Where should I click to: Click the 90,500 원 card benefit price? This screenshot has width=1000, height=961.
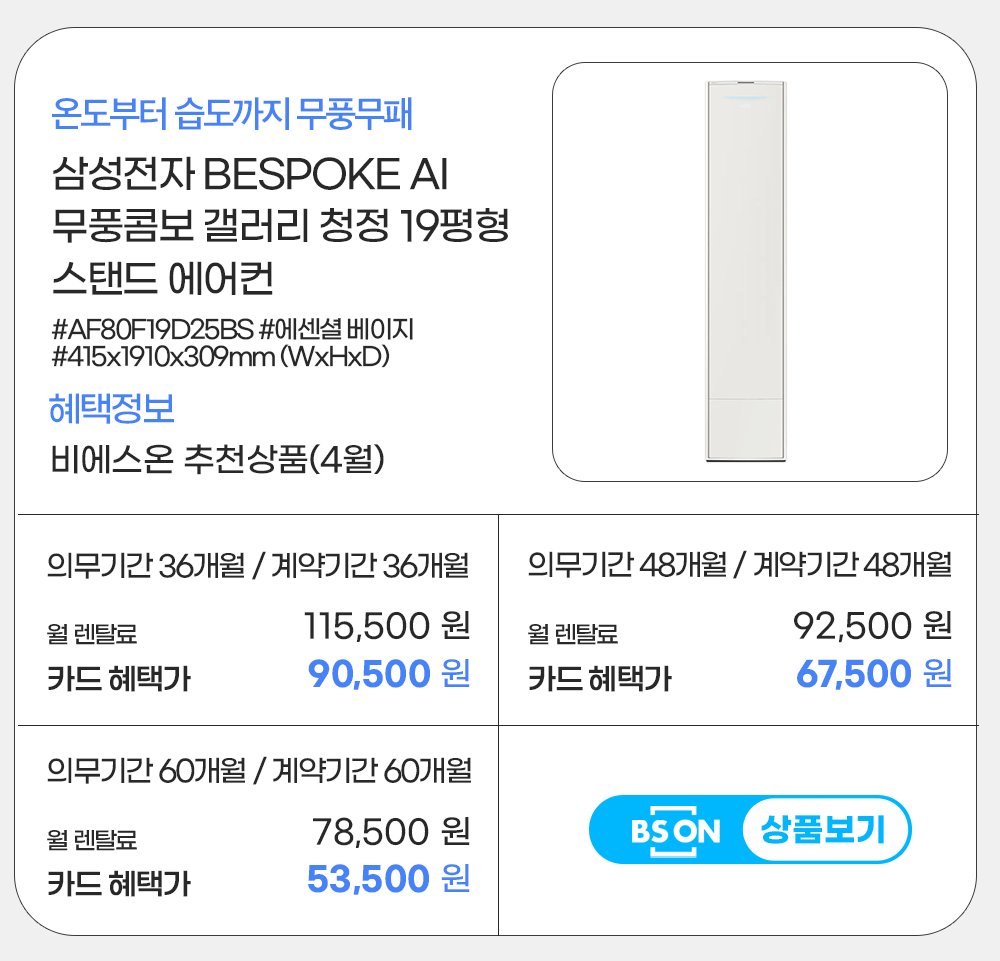(x=389, y=674)
